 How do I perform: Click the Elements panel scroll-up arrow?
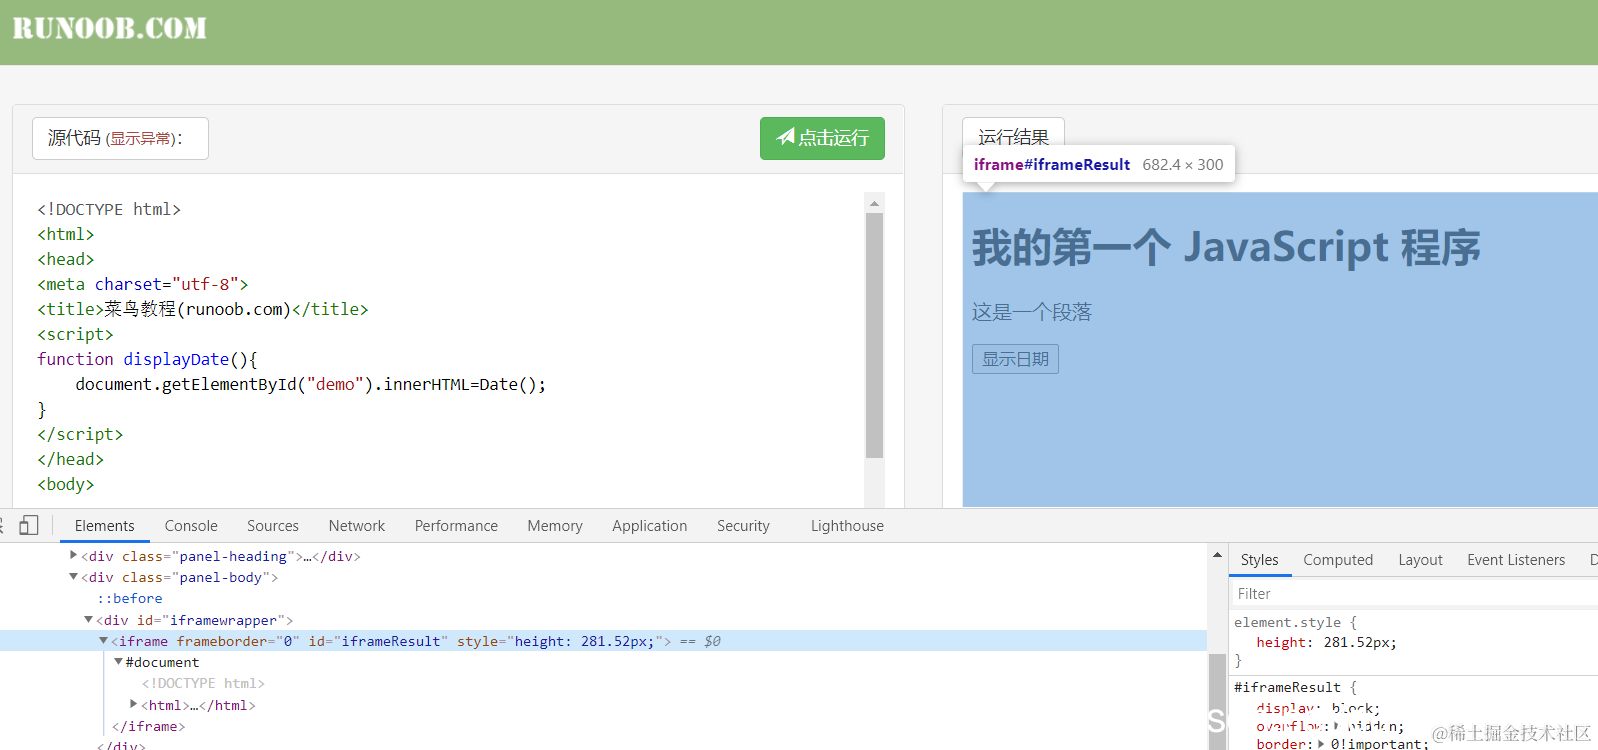point(1217,555)
